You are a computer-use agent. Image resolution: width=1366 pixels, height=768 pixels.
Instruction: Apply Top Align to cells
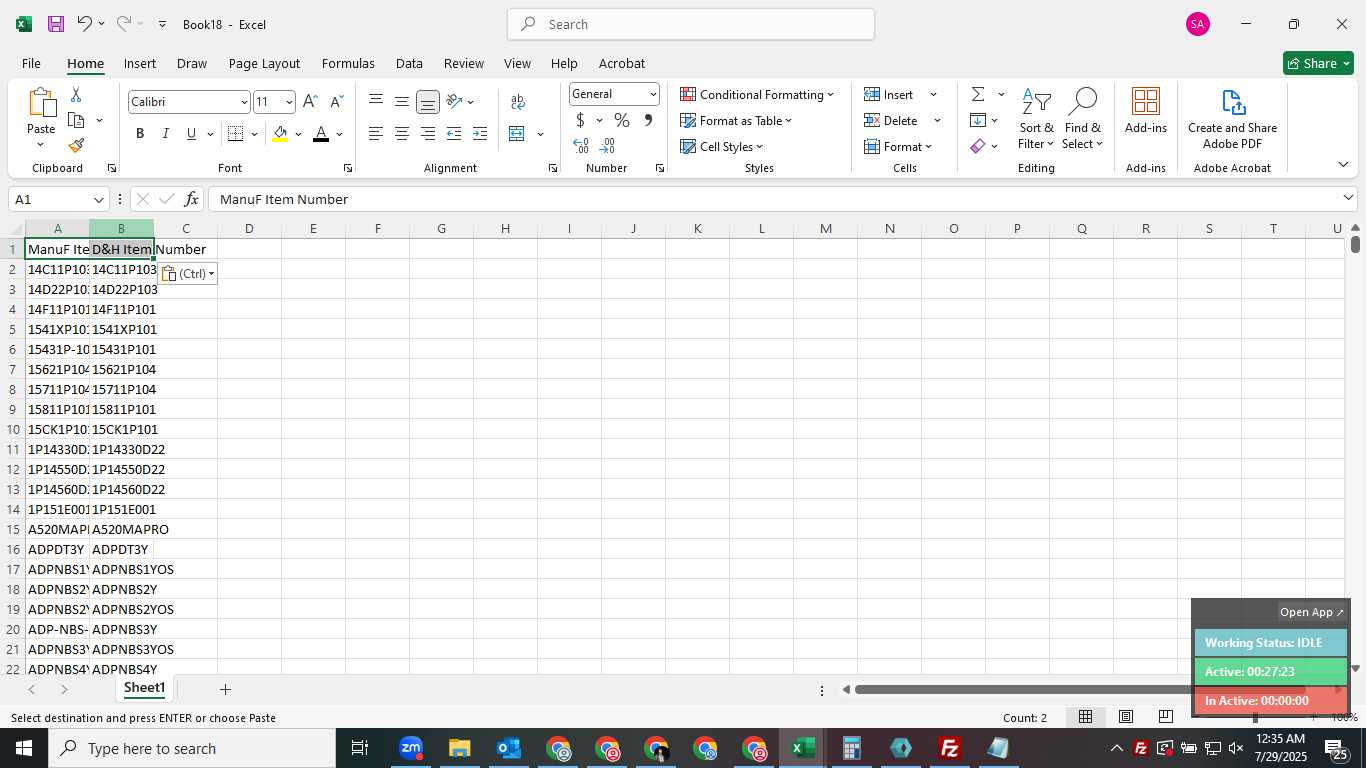[x=376, y=102]
